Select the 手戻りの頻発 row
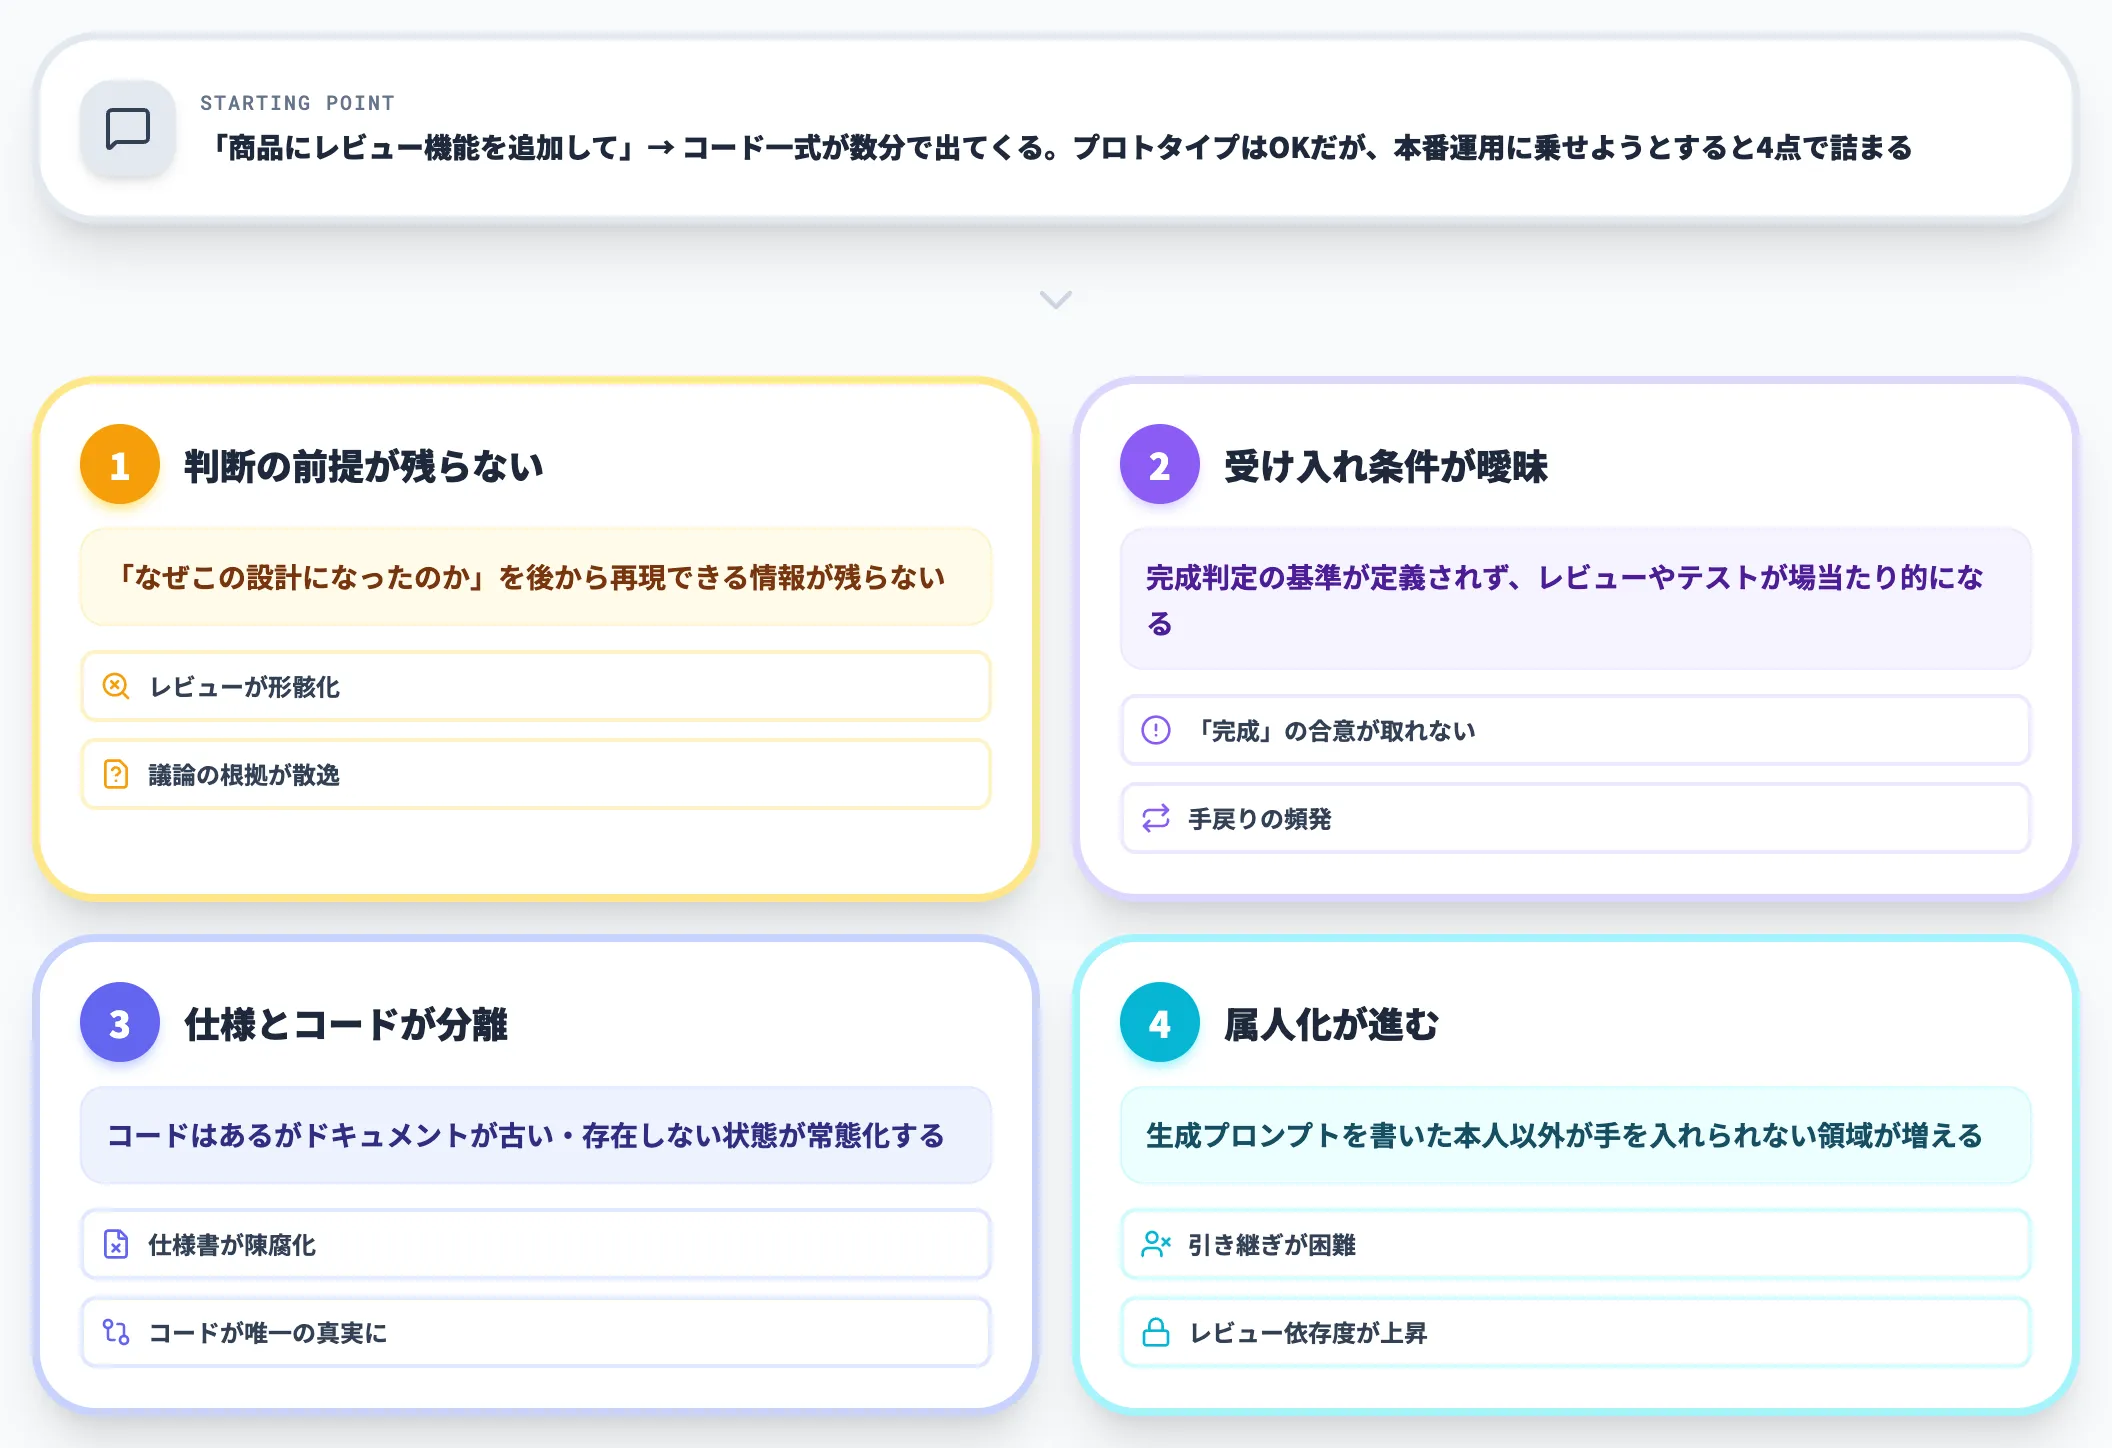The width and height of the screenshot is (2112, 1448). point(1576,818)
